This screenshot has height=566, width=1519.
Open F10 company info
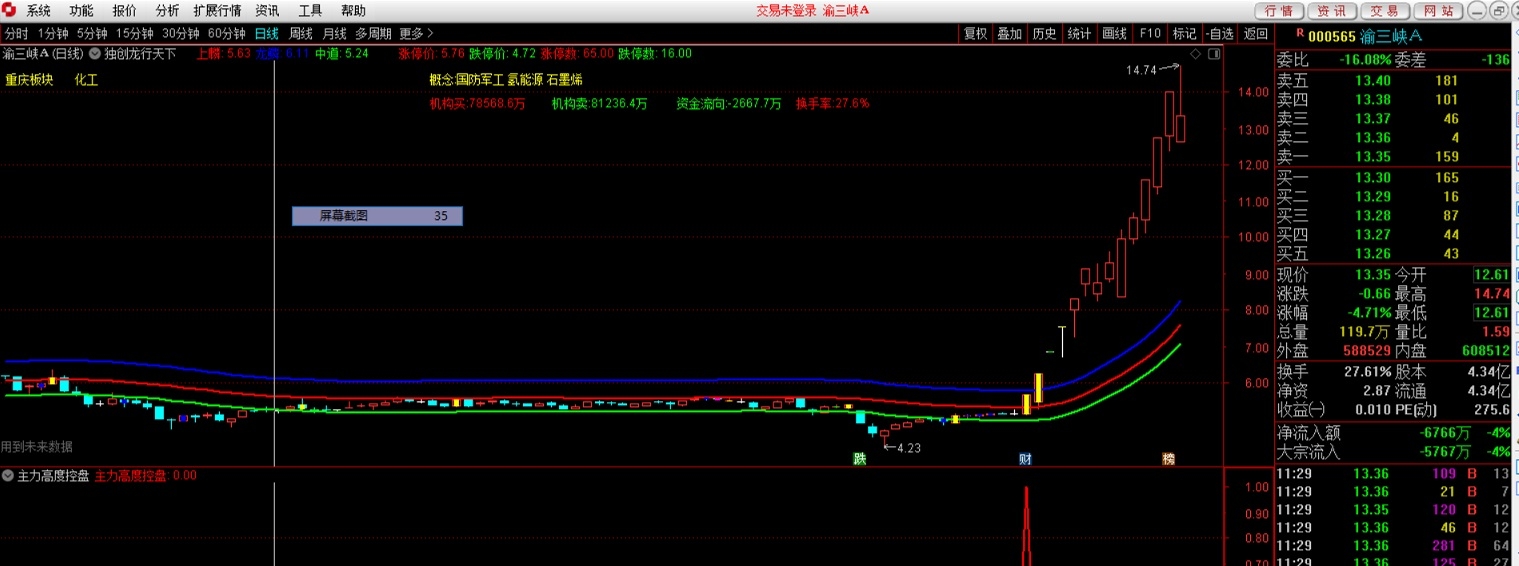pyautogui.click(x=1149, y=33)
